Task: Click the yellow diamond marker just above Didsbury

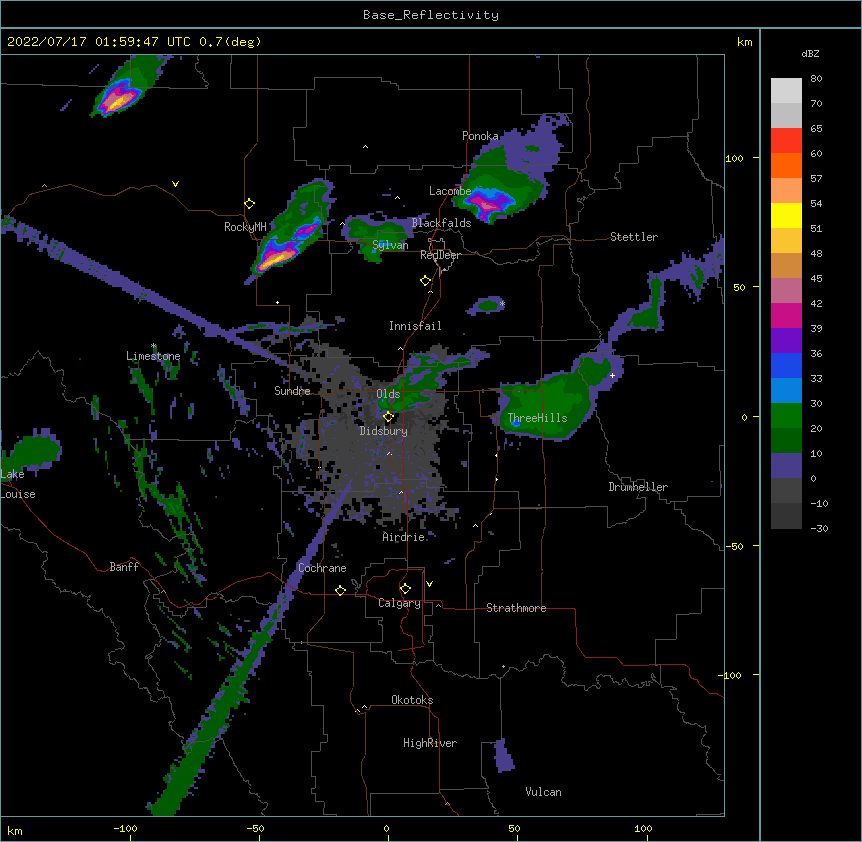Action: (x=388, y=417)
